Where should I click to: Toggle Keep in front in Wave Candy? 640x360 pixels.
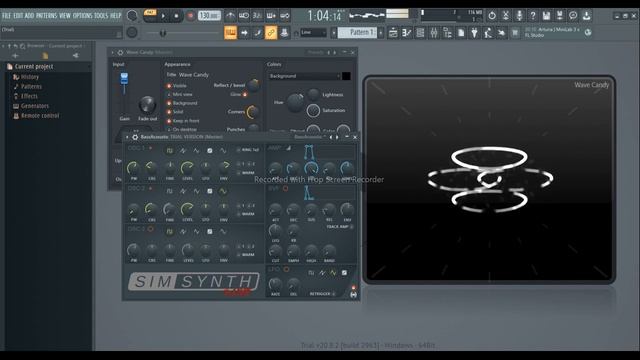169,121
